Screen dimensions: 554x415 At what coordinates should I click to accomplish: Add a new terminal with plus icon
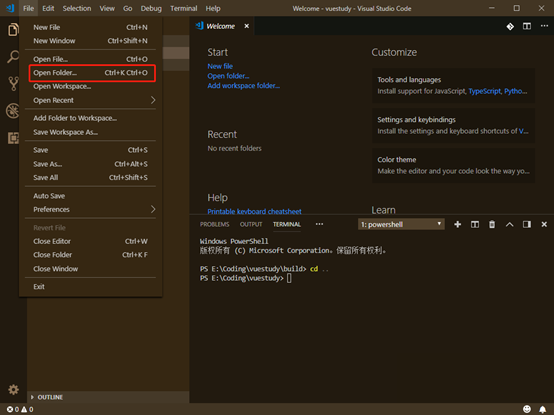tap(457, 224)
